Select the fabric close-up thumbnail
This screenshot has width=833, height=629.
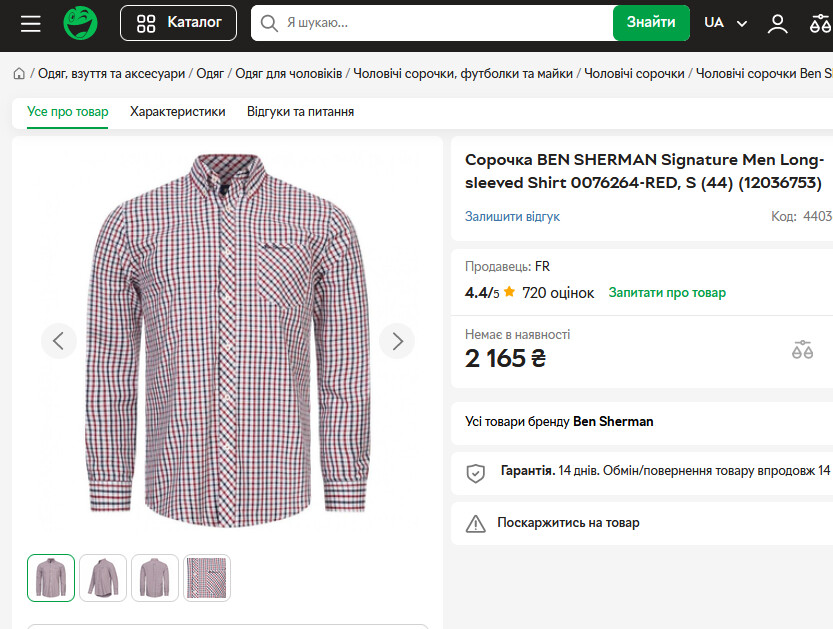click(207, 578)
